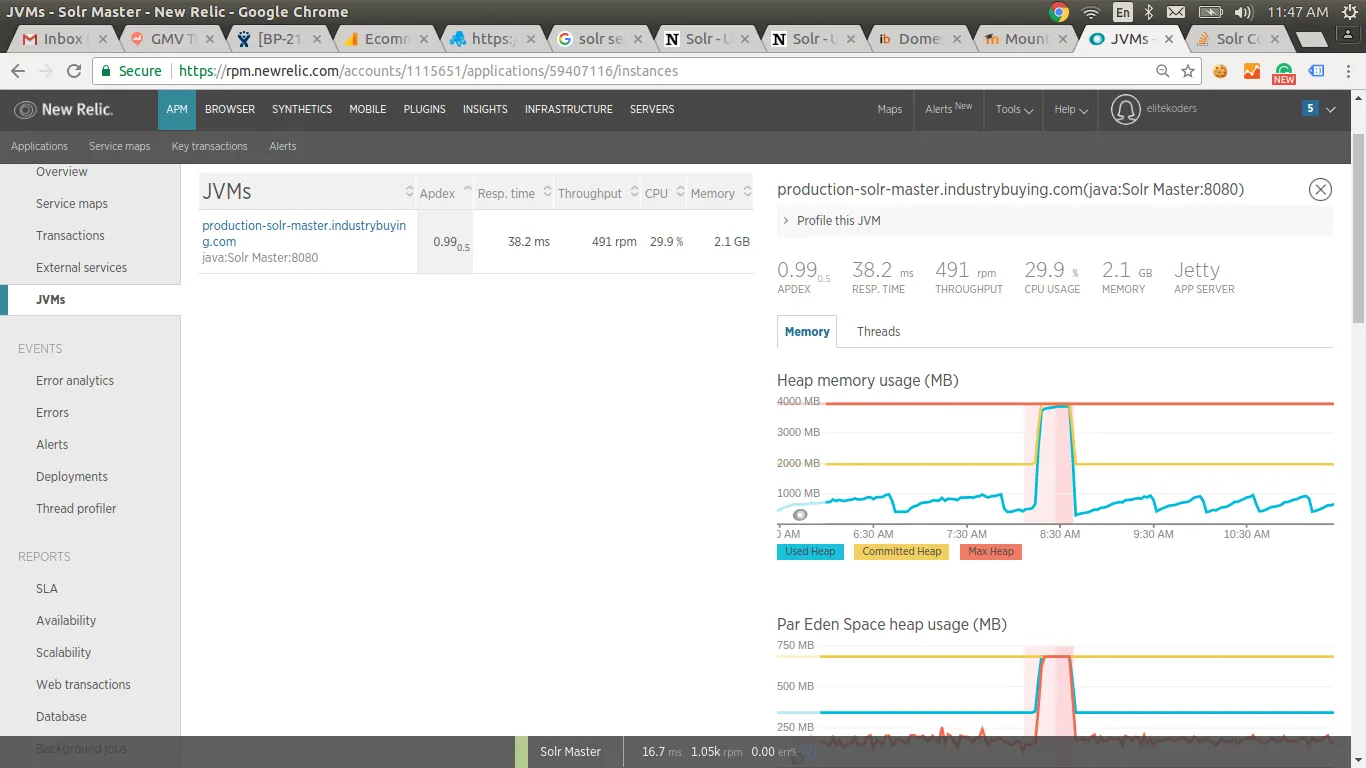This screenshot has width=1366, height=768.
Task: Open the green NEW extension icon
Action: pos(1284,73)
